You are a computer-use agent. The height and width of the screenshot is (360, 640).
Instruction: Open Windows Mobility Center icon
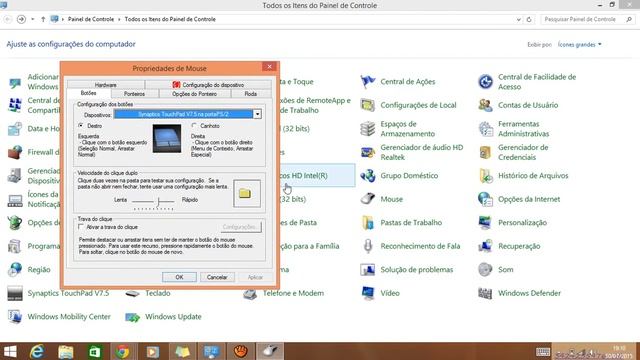point(15,317)
